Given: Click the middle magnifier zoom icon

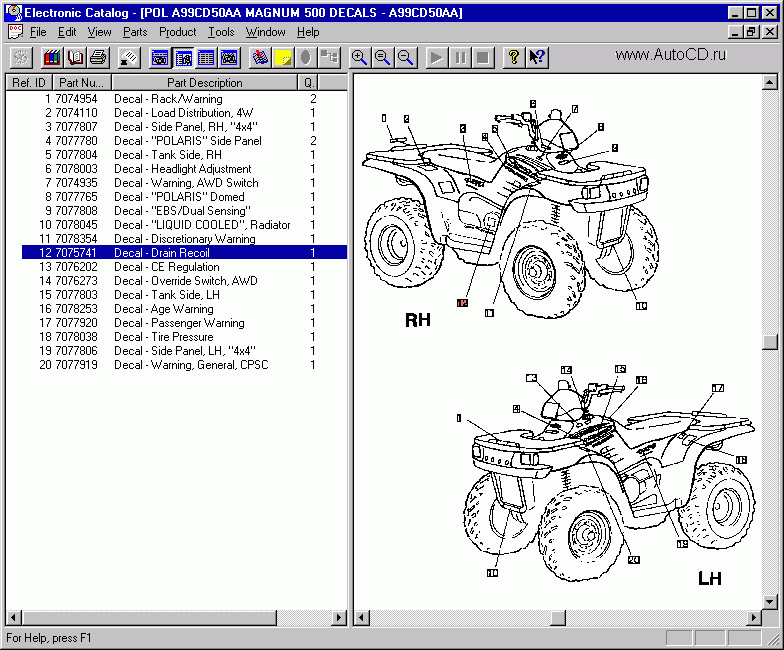Looking at the screenshot, I should 382,58.
